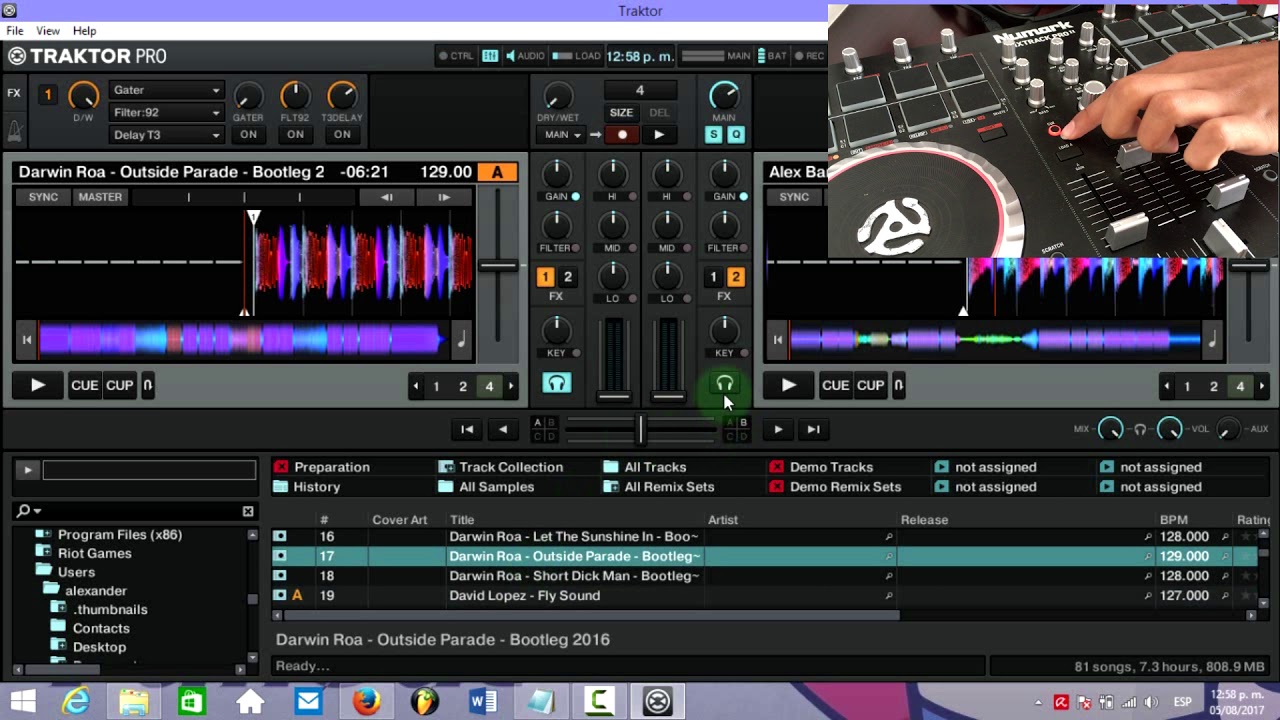Skip to previous track in preview player
The height and width of the screenshot is (720, 1280).
[x=467, y=429]
